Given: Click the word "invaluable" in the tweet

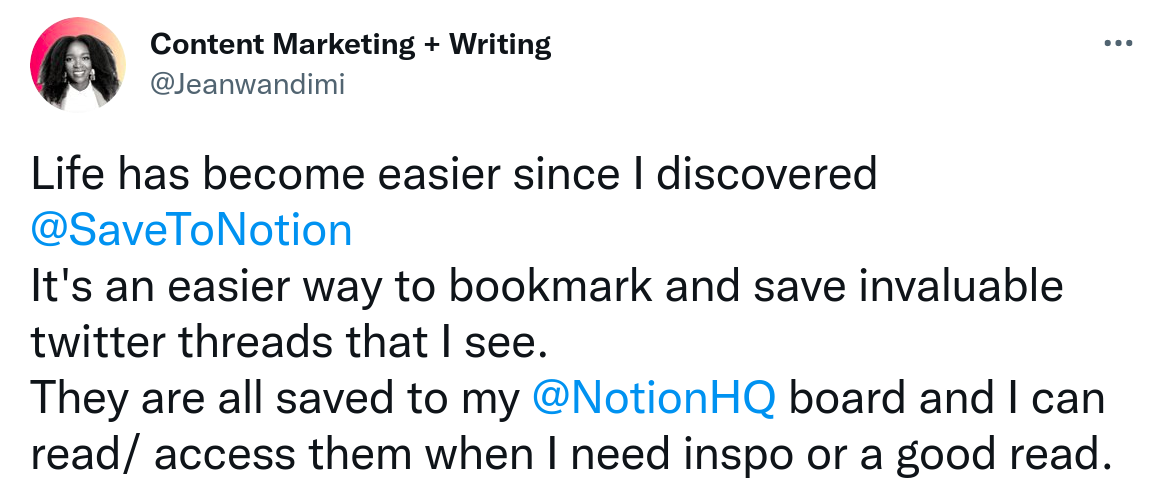Looking at the screenshot, I should click(961, 287).
